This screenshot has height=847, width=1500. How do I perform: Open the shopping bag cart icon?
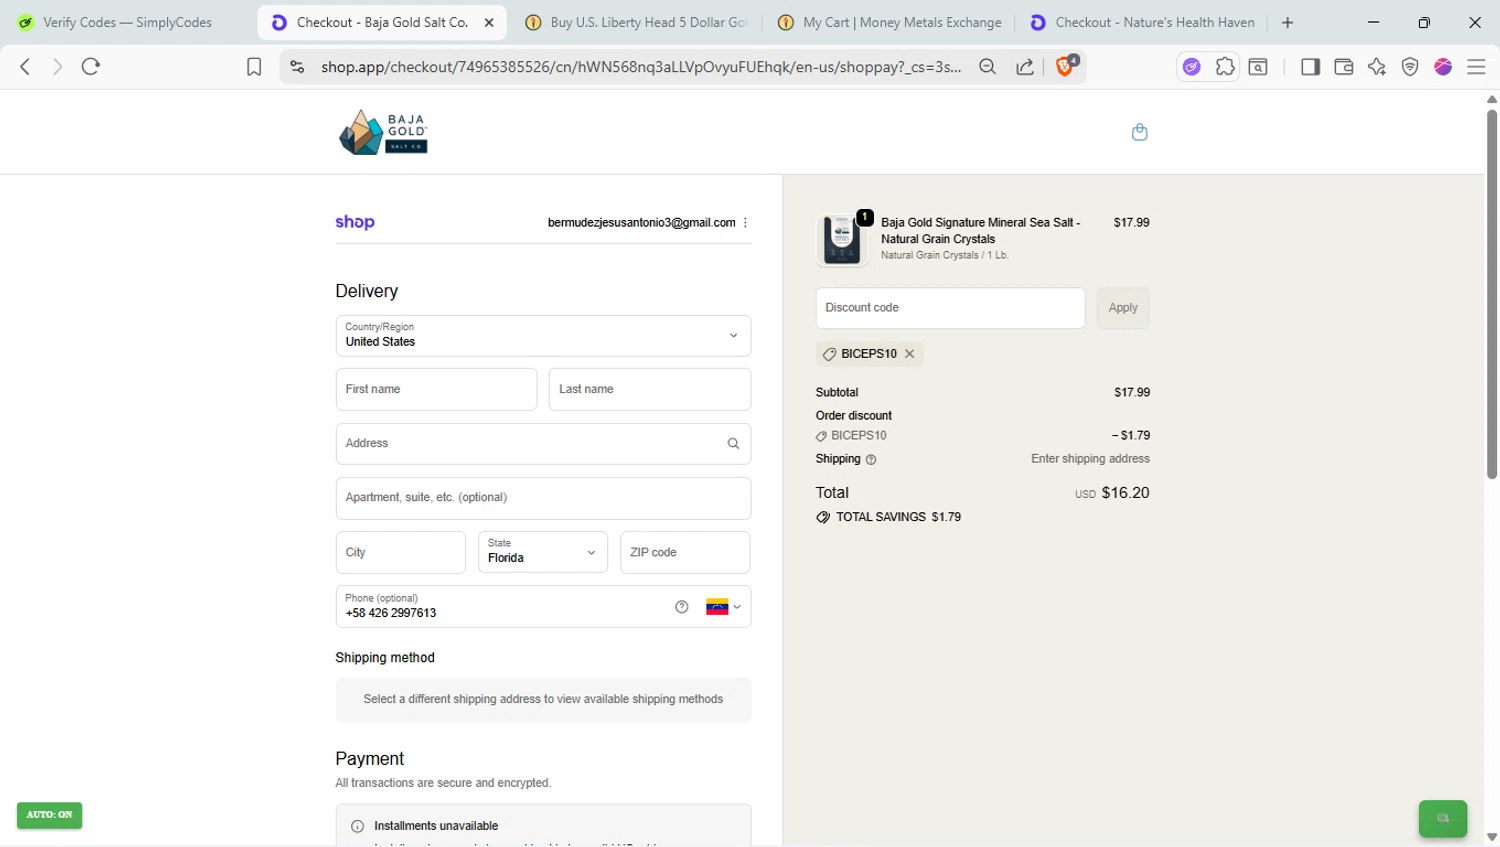1139,132
